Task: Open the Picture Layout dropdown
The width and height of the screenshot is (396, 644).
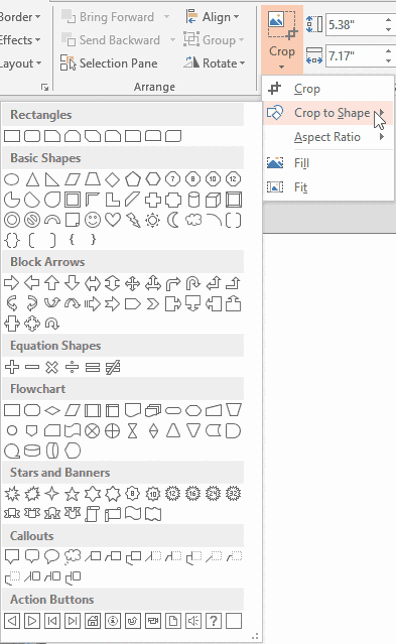Action: pyautogui.click(x=21, y=63)
